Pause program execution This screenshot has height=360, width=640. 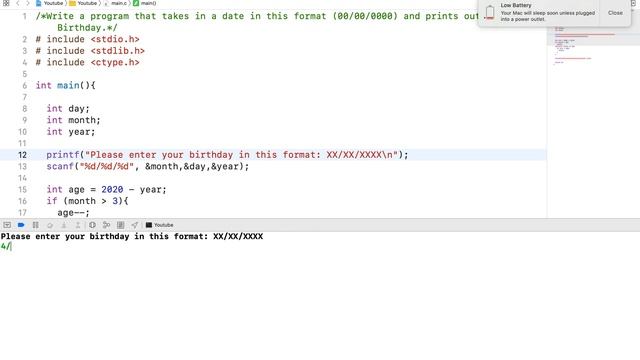click(x=36, y=225)
